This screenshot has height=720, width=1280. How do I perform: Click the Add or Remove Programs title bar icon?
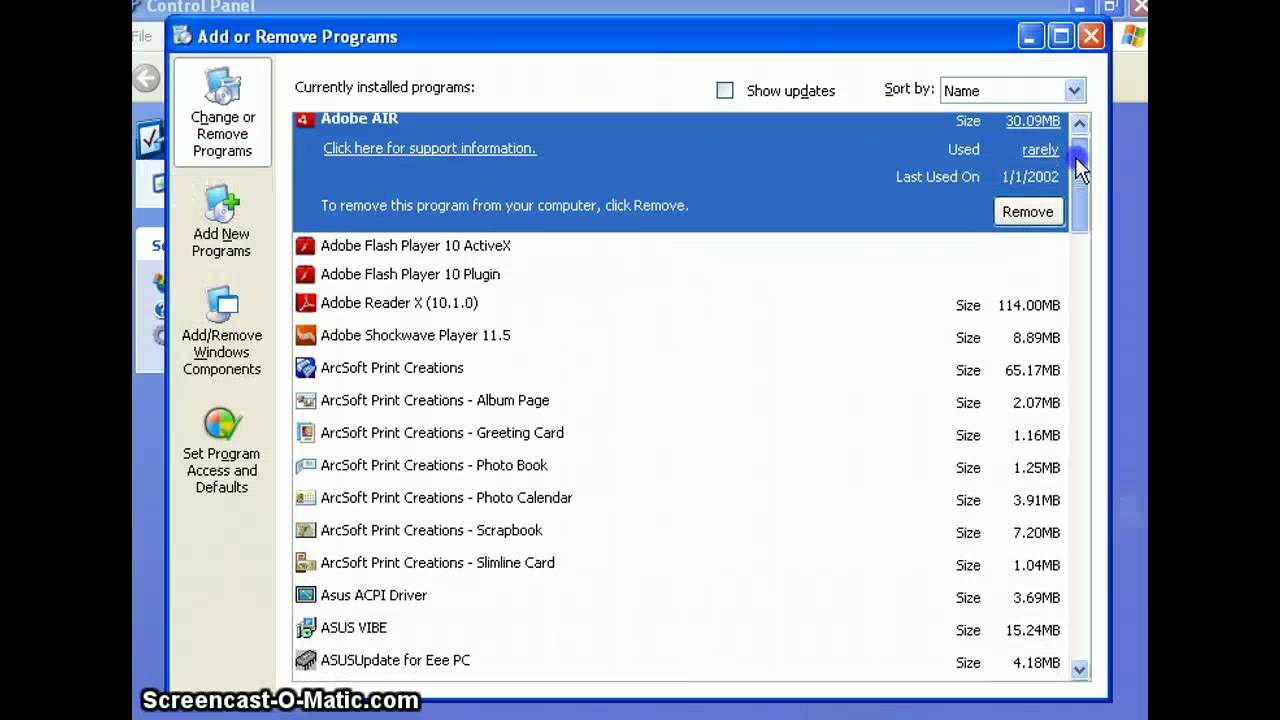(x=182, y=36)
